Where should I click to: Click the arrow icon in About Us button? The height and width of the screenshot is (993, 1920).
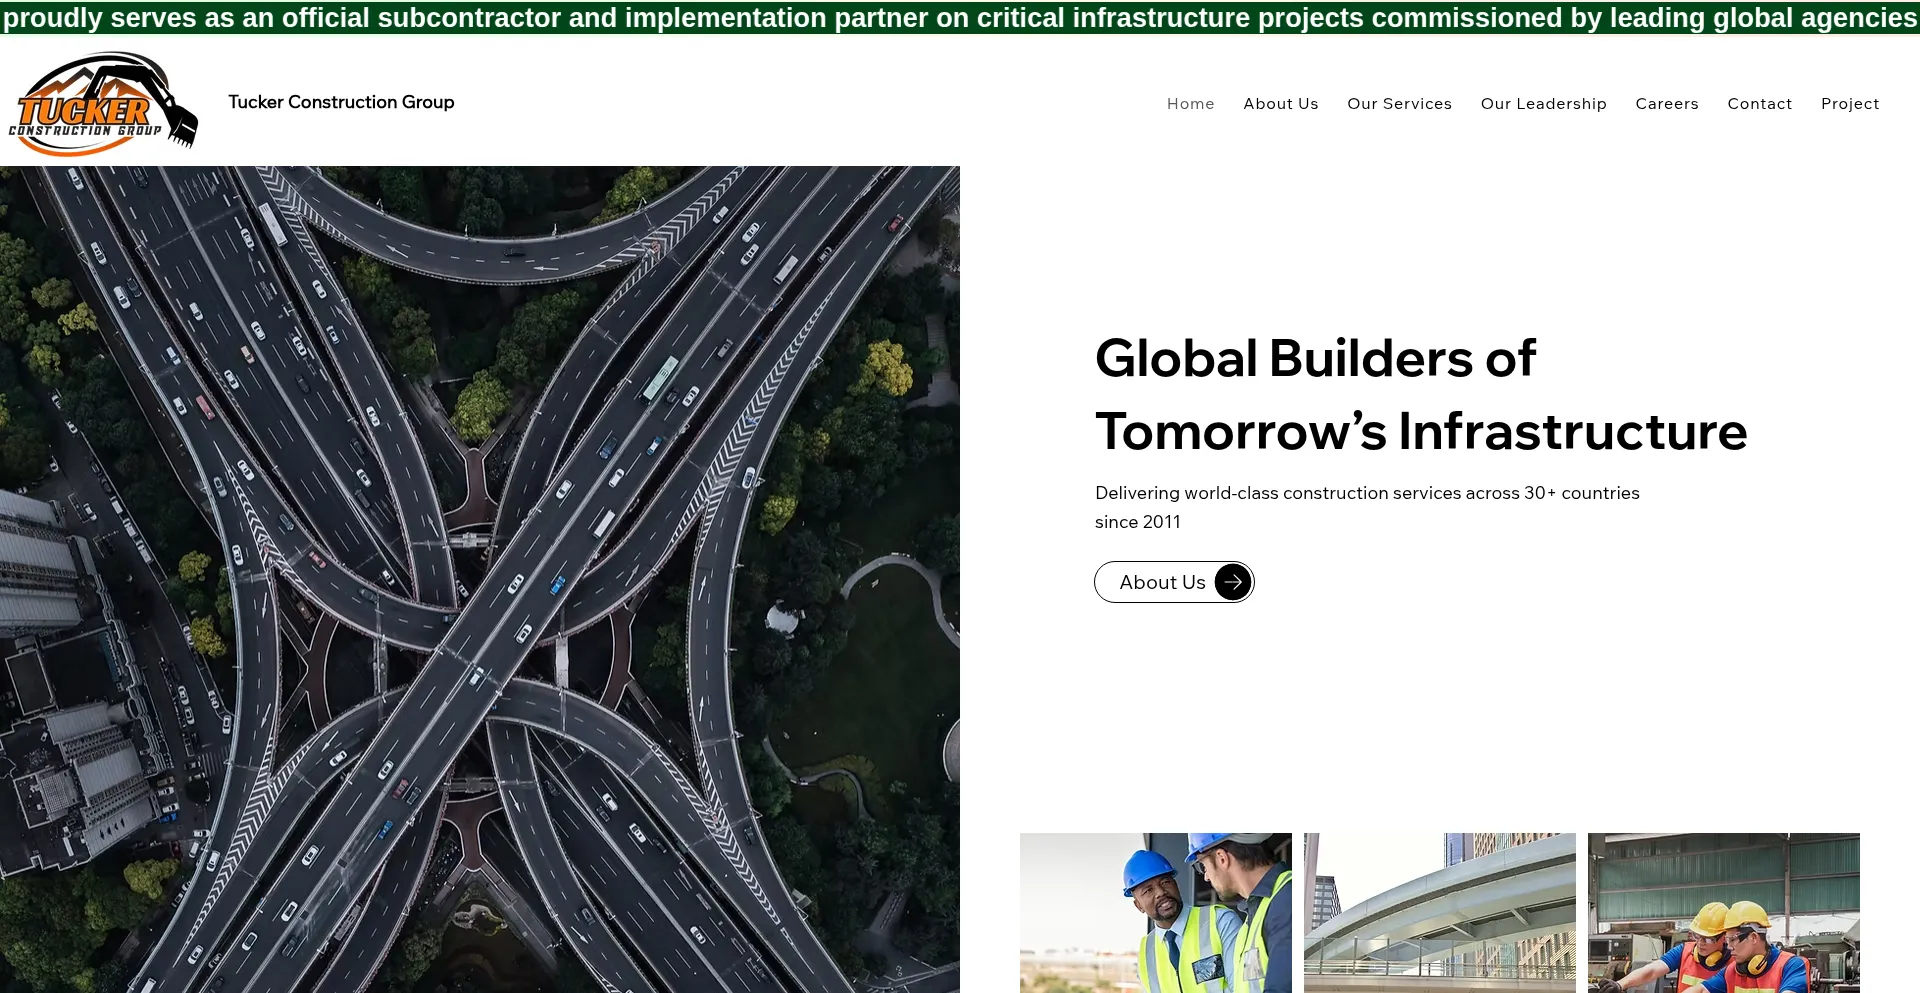pos(1233,582)
